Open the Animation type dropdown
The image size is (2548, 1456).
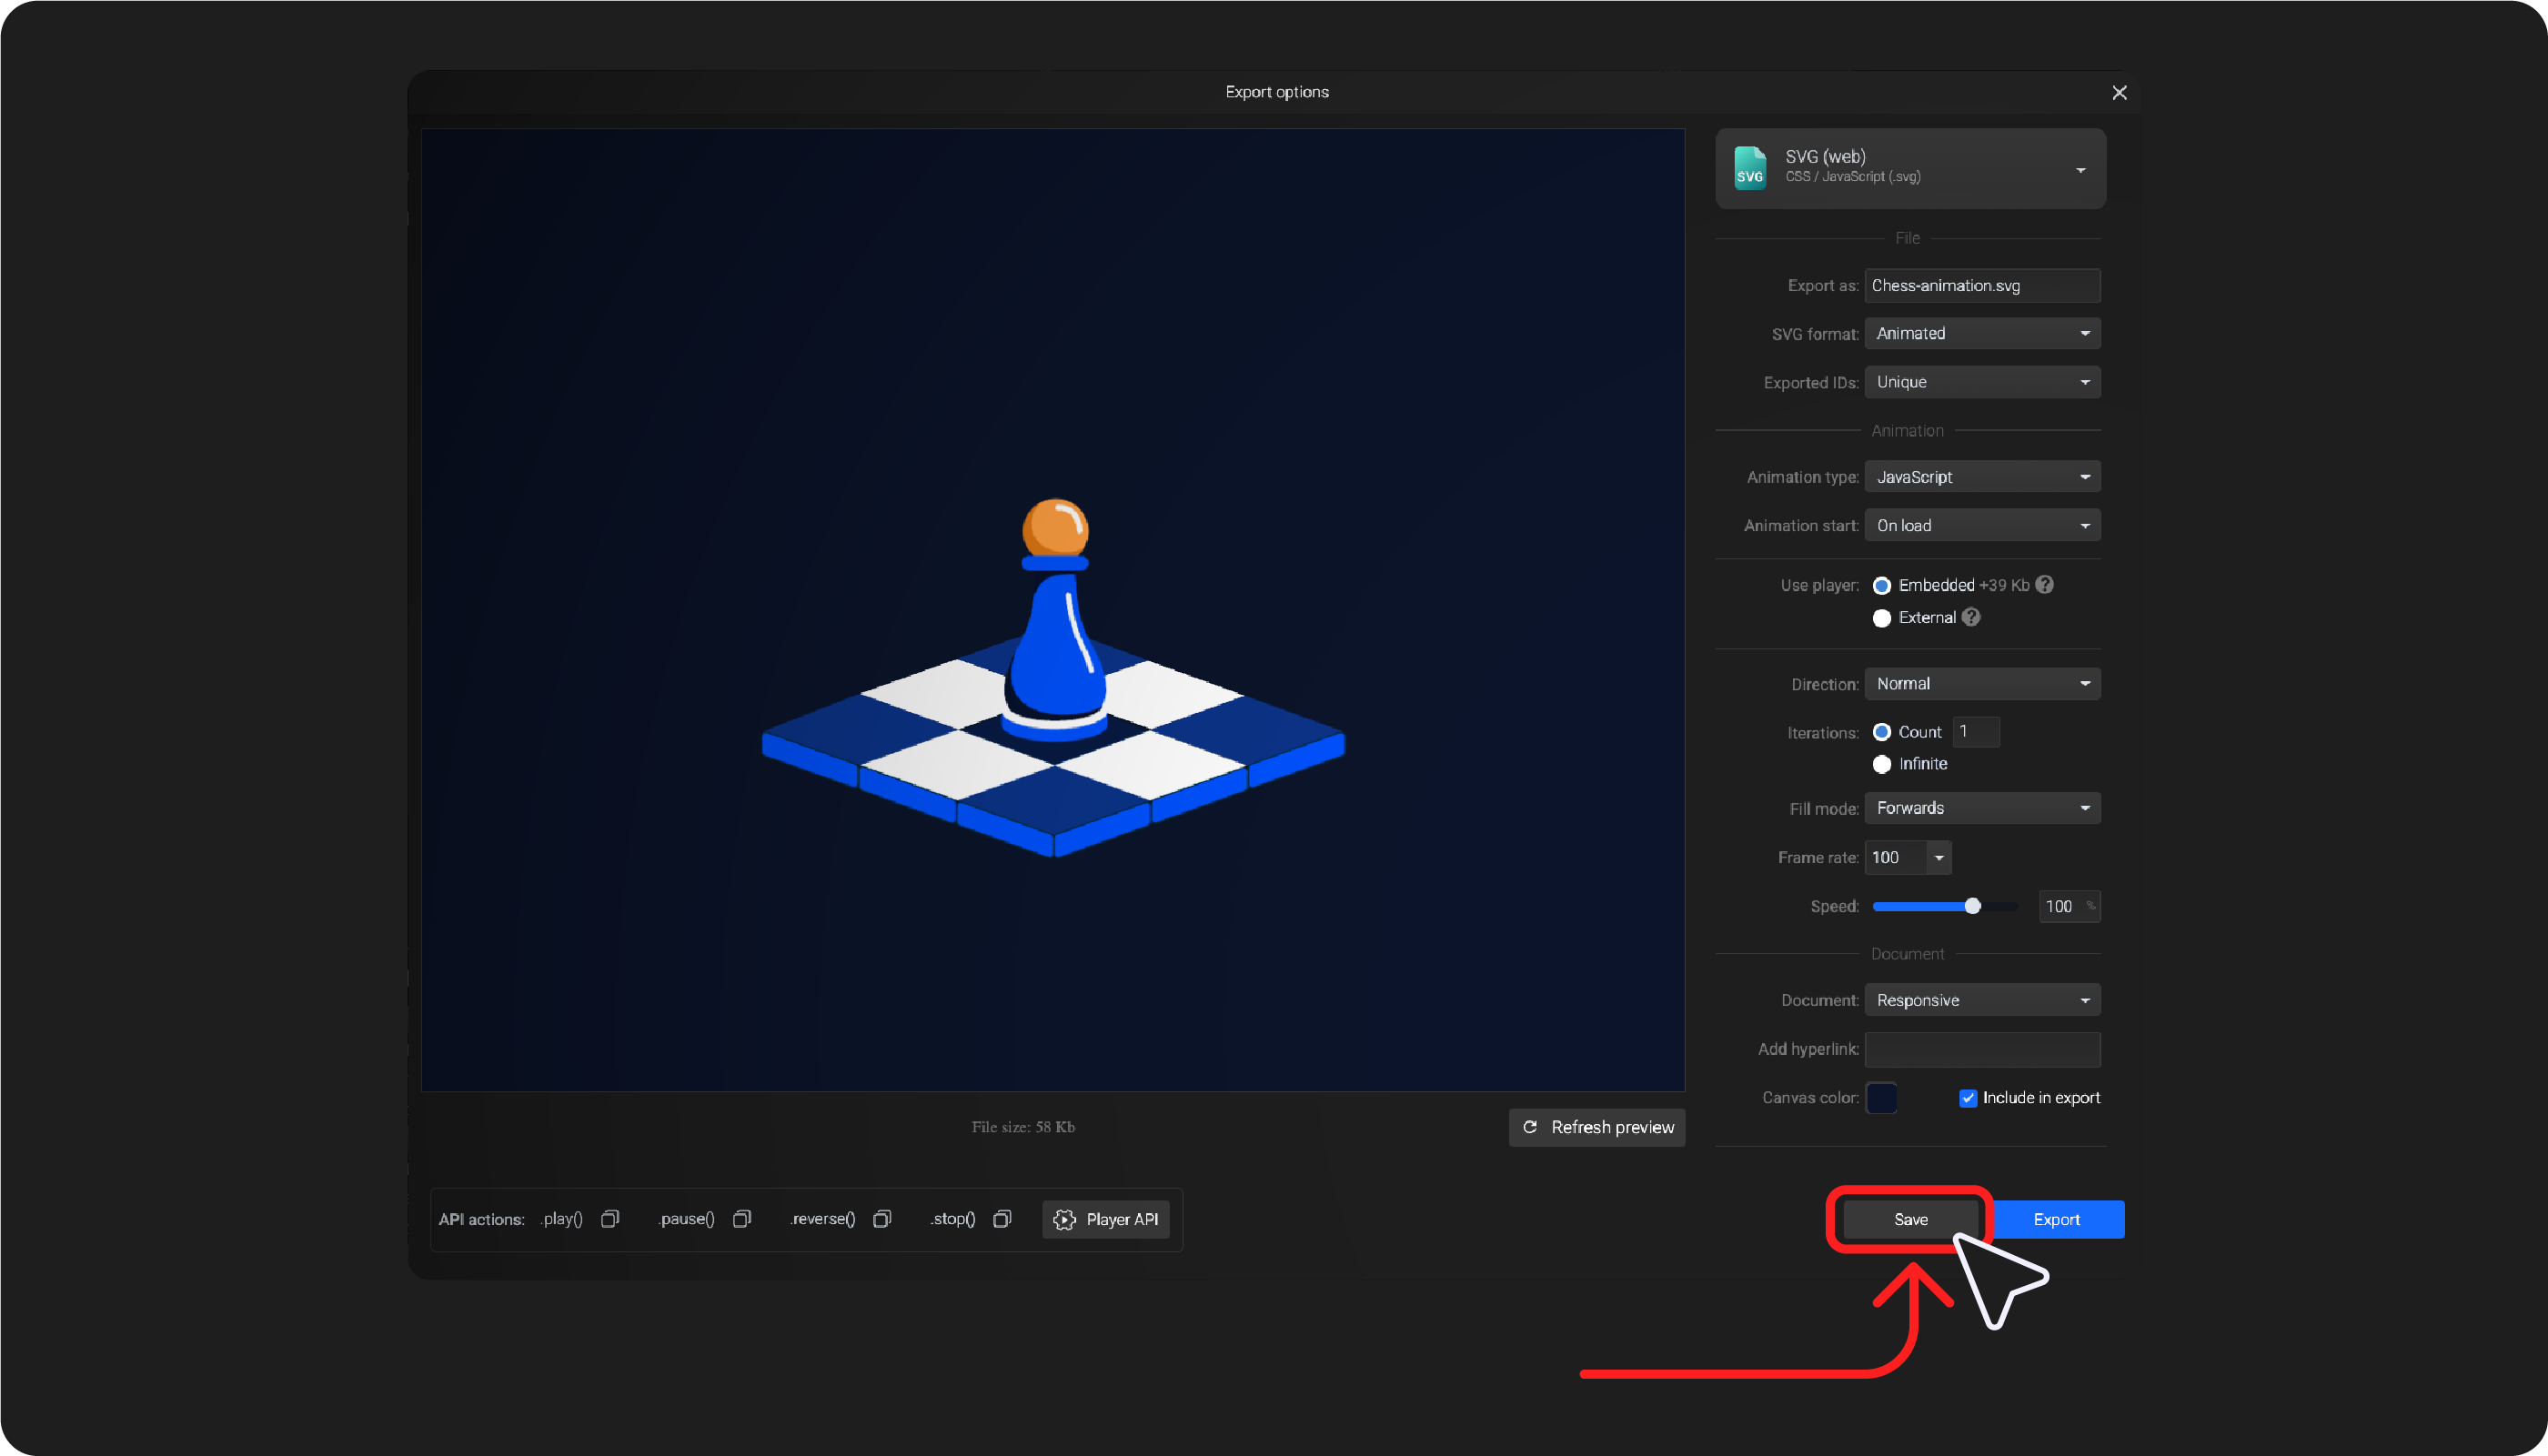(1982, 477)
